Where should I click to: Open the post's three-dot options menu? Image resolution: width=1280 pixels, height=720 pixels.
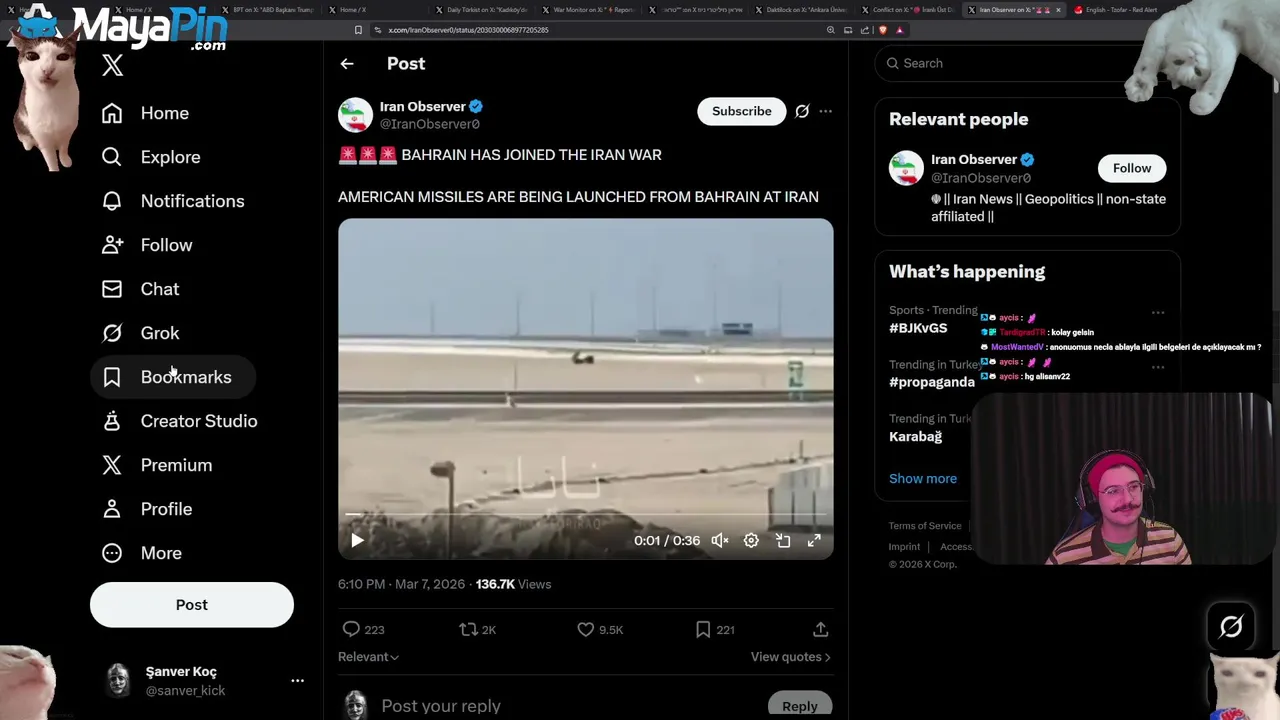click(825, 111)
